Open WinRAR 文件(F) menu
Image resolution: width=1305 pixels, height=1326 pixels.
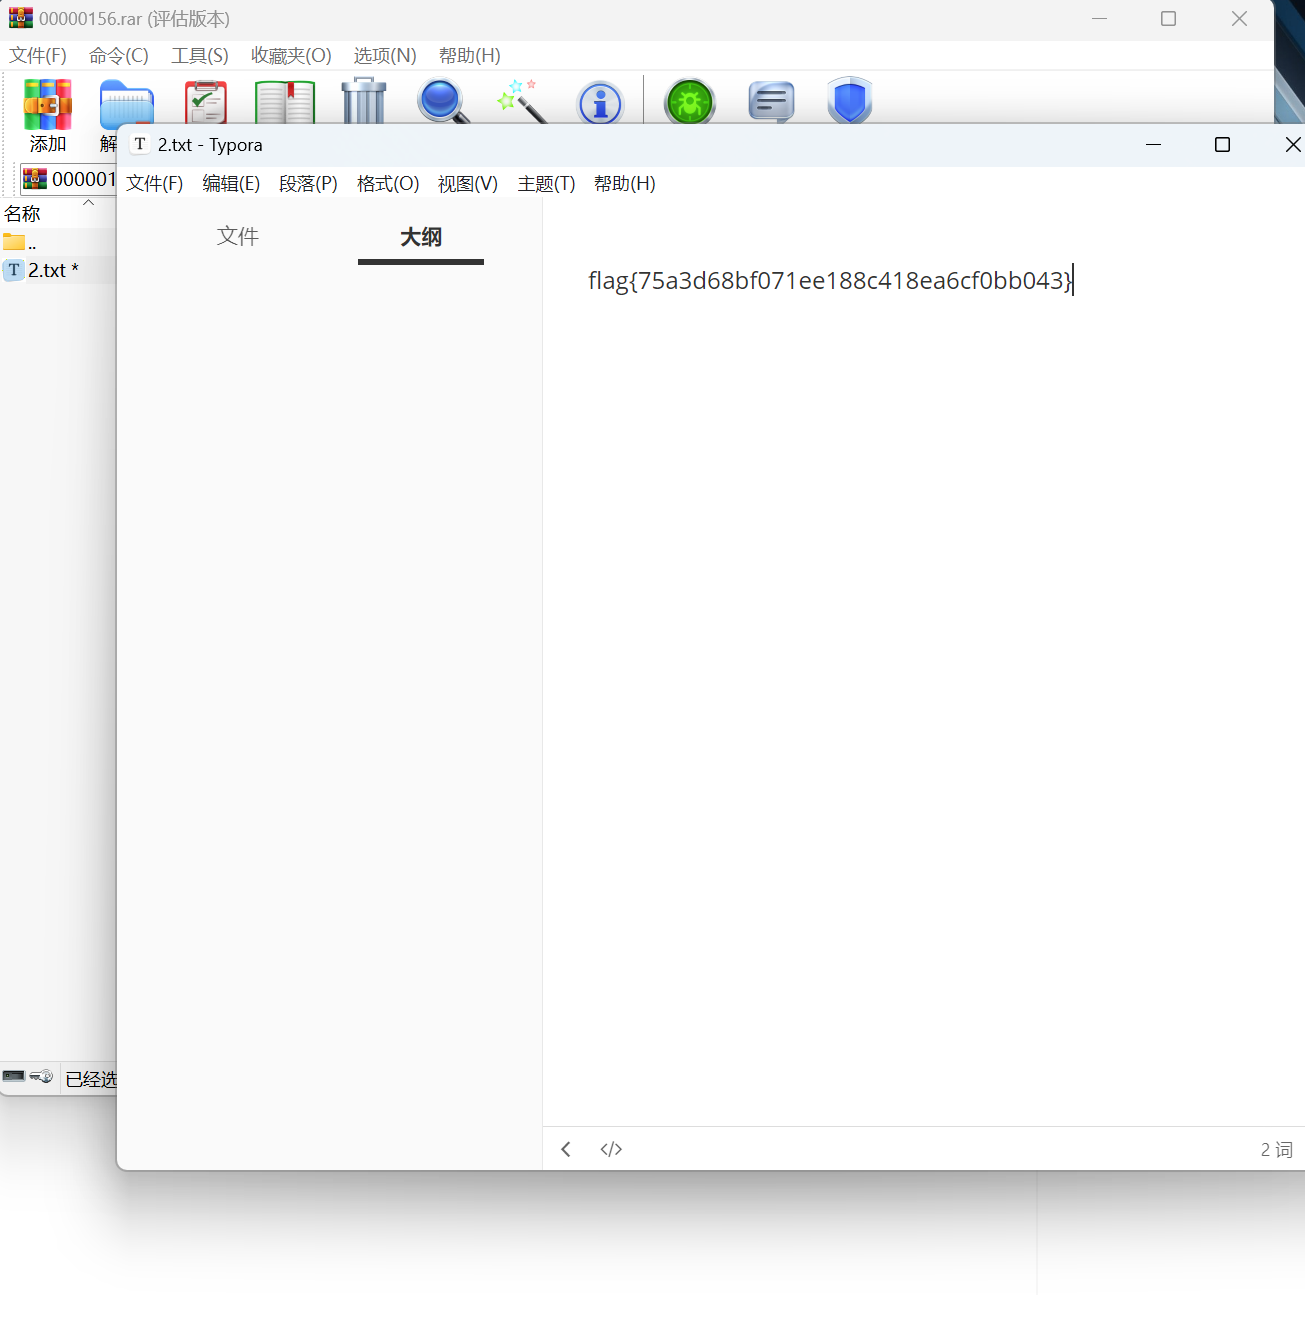(x=38, y=56)
